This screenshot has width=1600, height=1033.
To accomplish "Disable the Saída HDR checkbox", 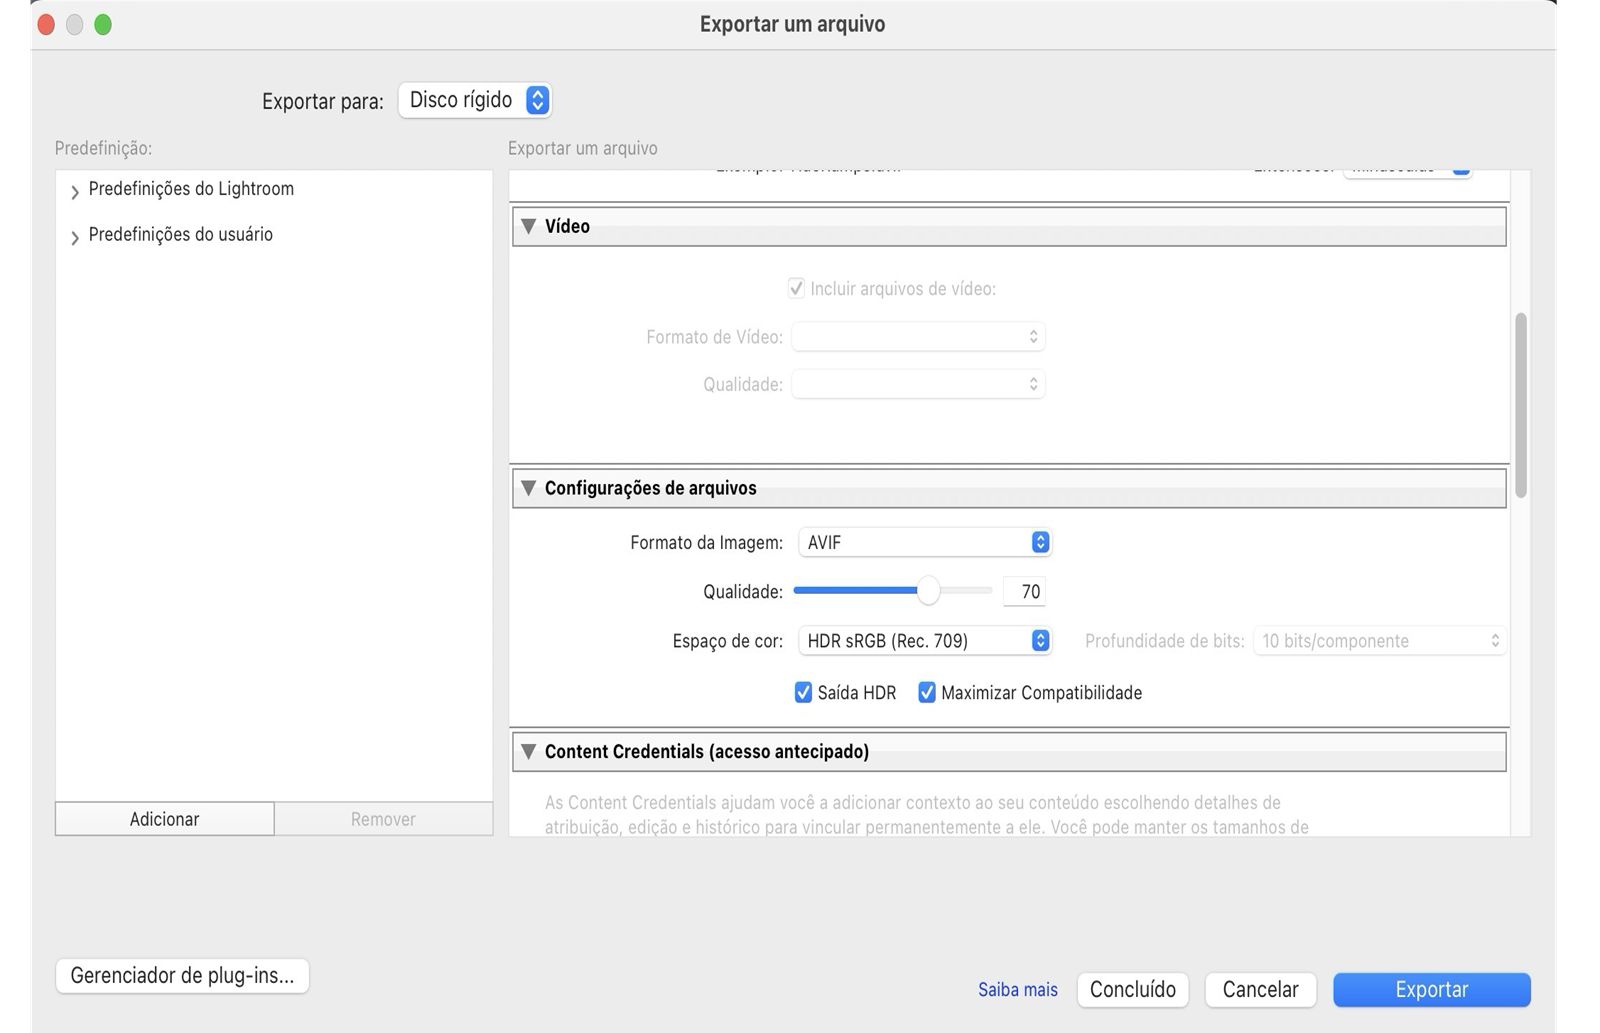I will 803,693.
